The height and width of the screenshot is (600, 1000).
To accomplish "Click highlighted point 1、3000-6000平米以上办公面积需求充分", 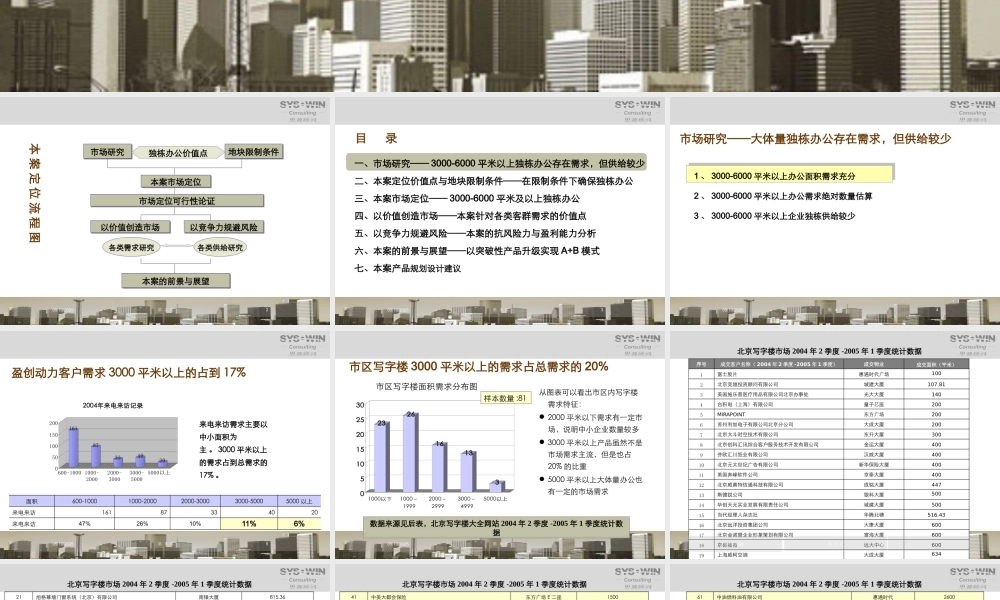I will click(790, 175).
